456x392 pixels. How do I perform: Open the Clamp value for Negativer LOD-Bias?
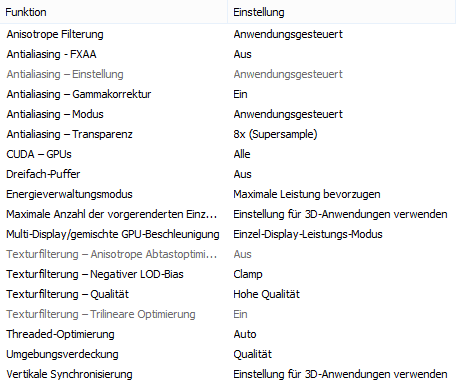point(248,274)
